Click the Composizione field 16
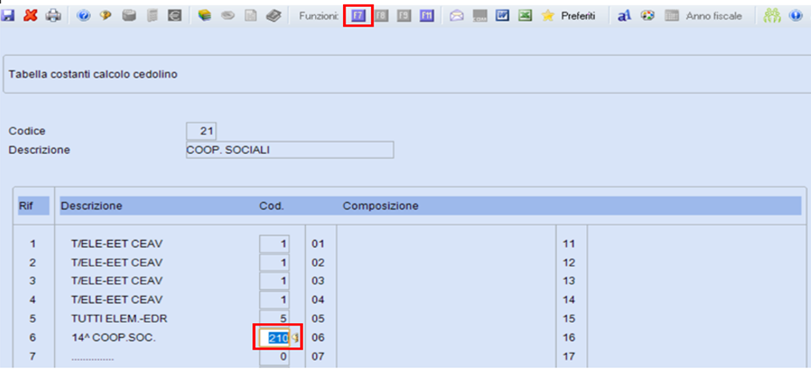This screenshot has width=811, height=370. (696, 338)
